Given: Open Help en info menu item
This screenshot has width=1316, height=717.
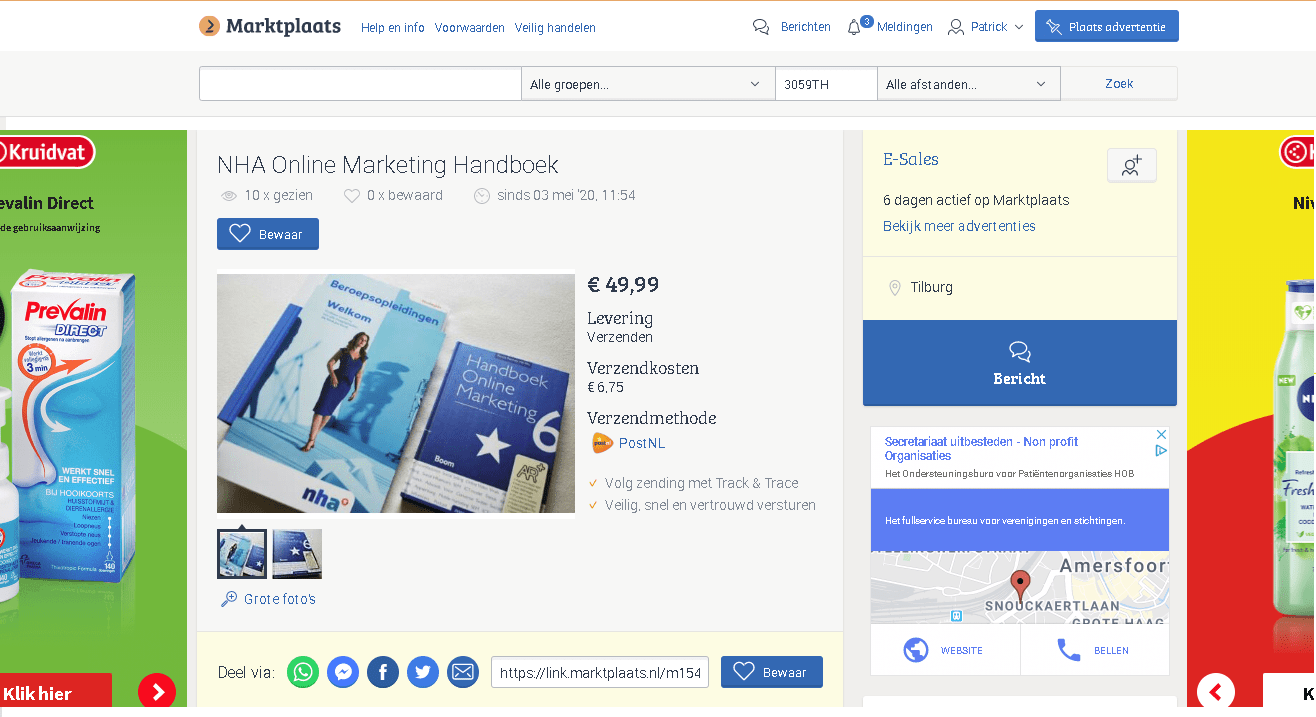Looking at the screenshot, I should pyautogui.click(x=393, y=28).
